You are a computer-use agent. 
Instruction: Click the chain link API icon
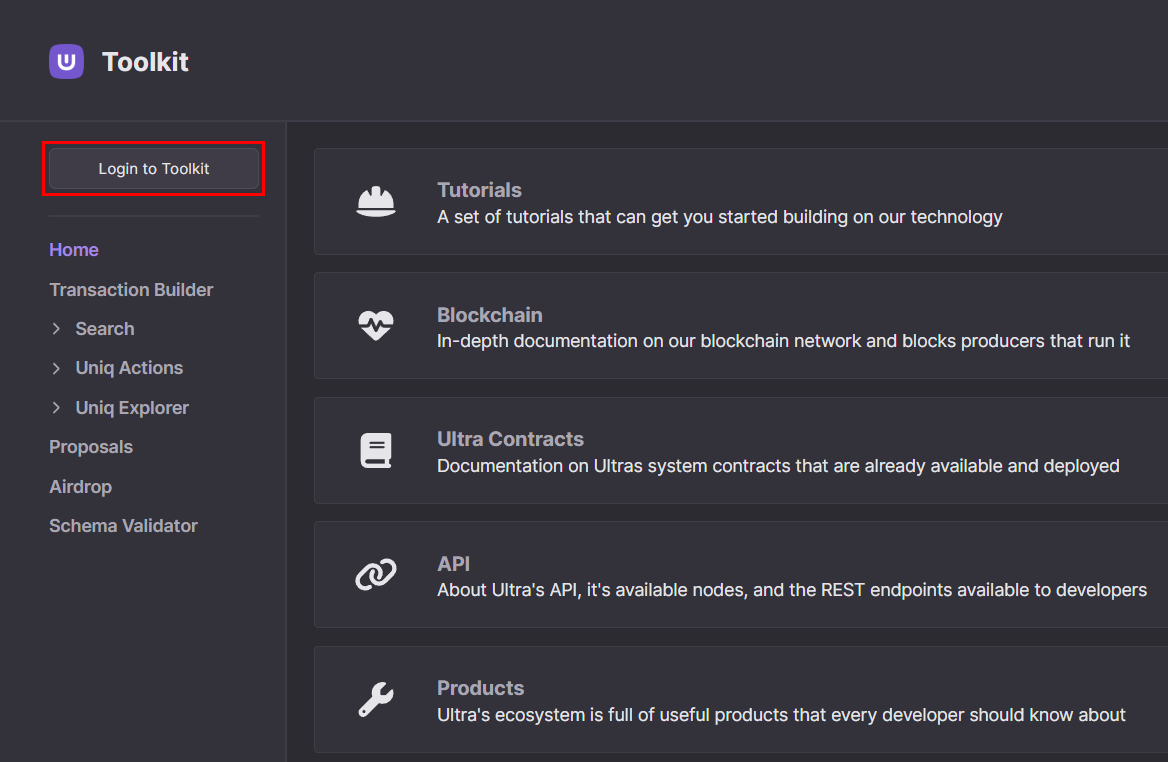[375, 574]
